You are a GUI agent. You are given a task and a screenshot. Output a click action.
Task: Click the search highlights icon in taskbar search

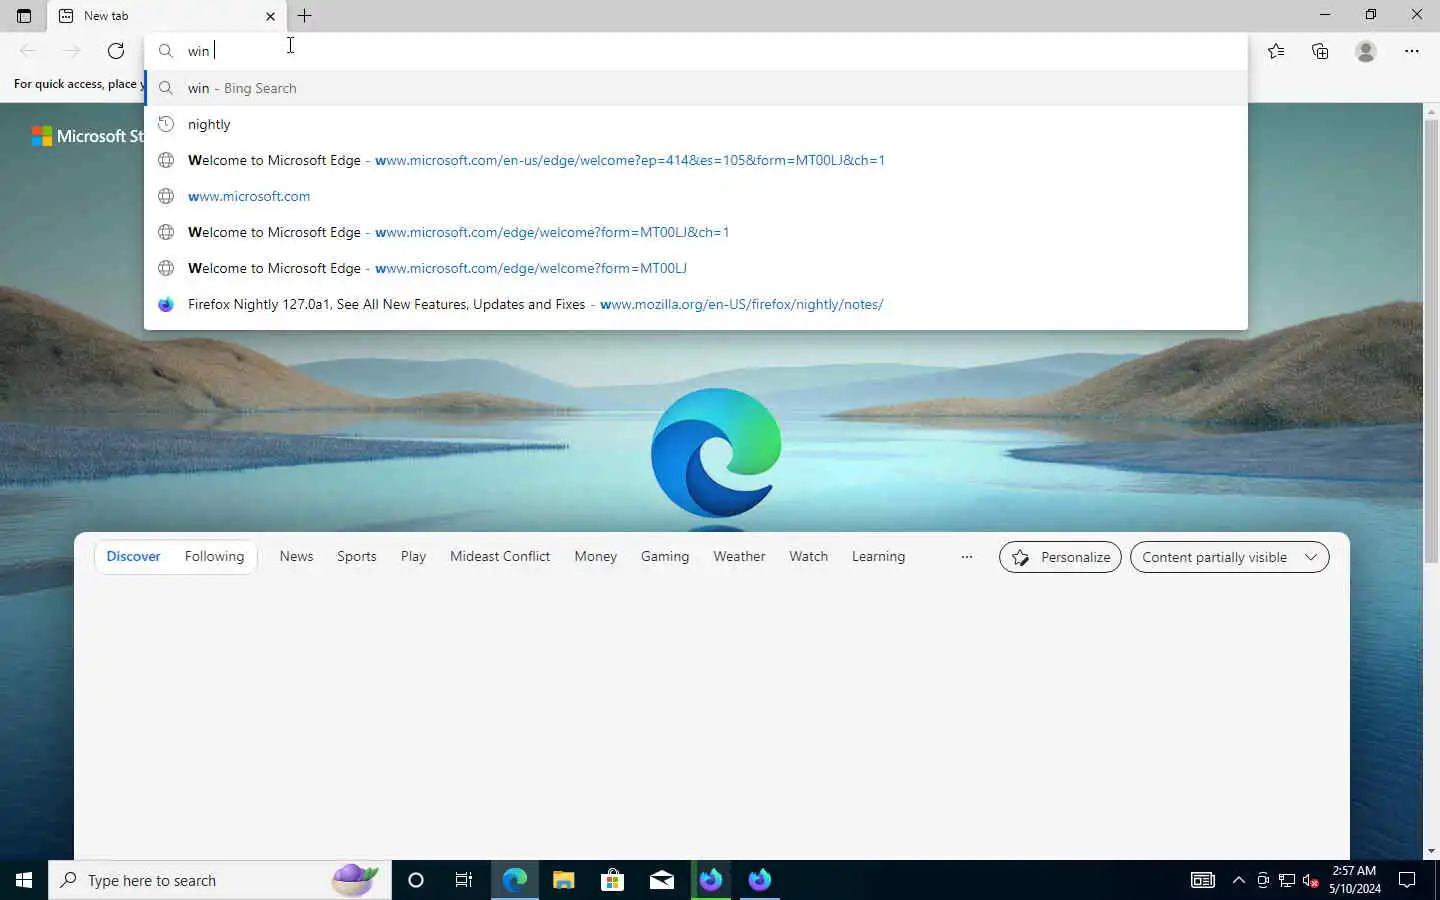[x=355, y=880]
